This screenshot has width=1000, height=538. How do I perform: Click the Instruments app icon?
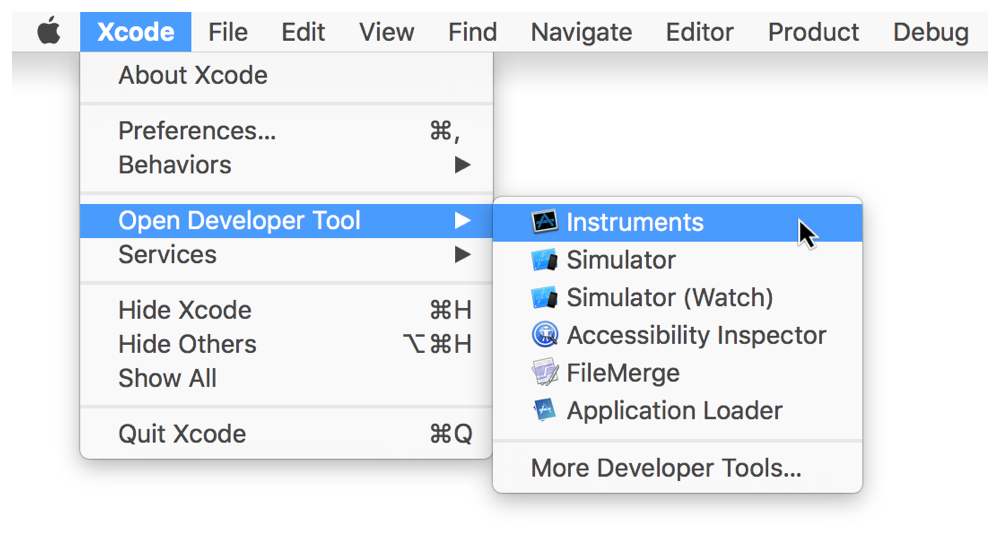[544, 222]
